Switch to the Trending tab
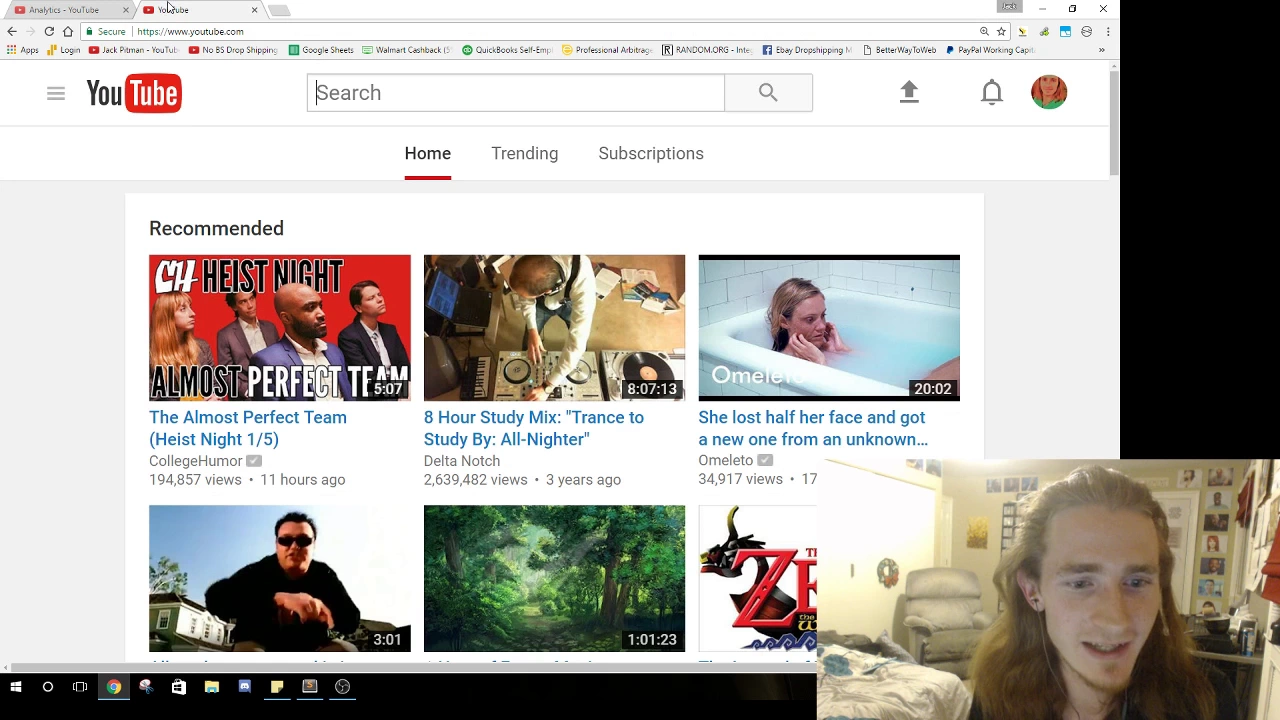Viewport: 1280px width, 720px height. [x=524, y=154]
